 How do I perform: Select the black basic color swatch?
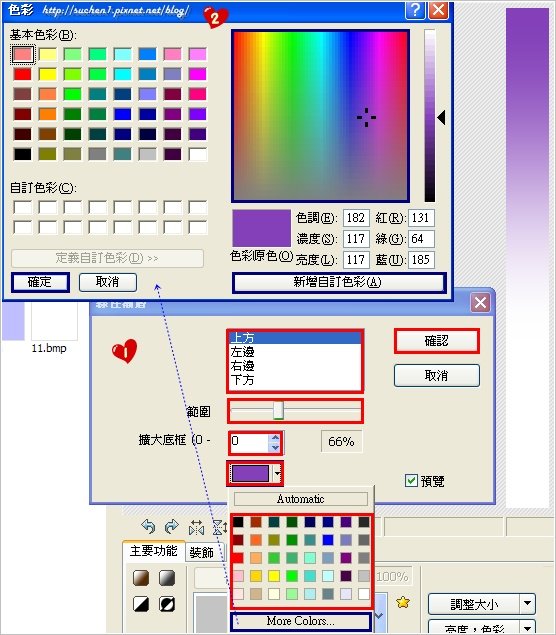[23, 154]
